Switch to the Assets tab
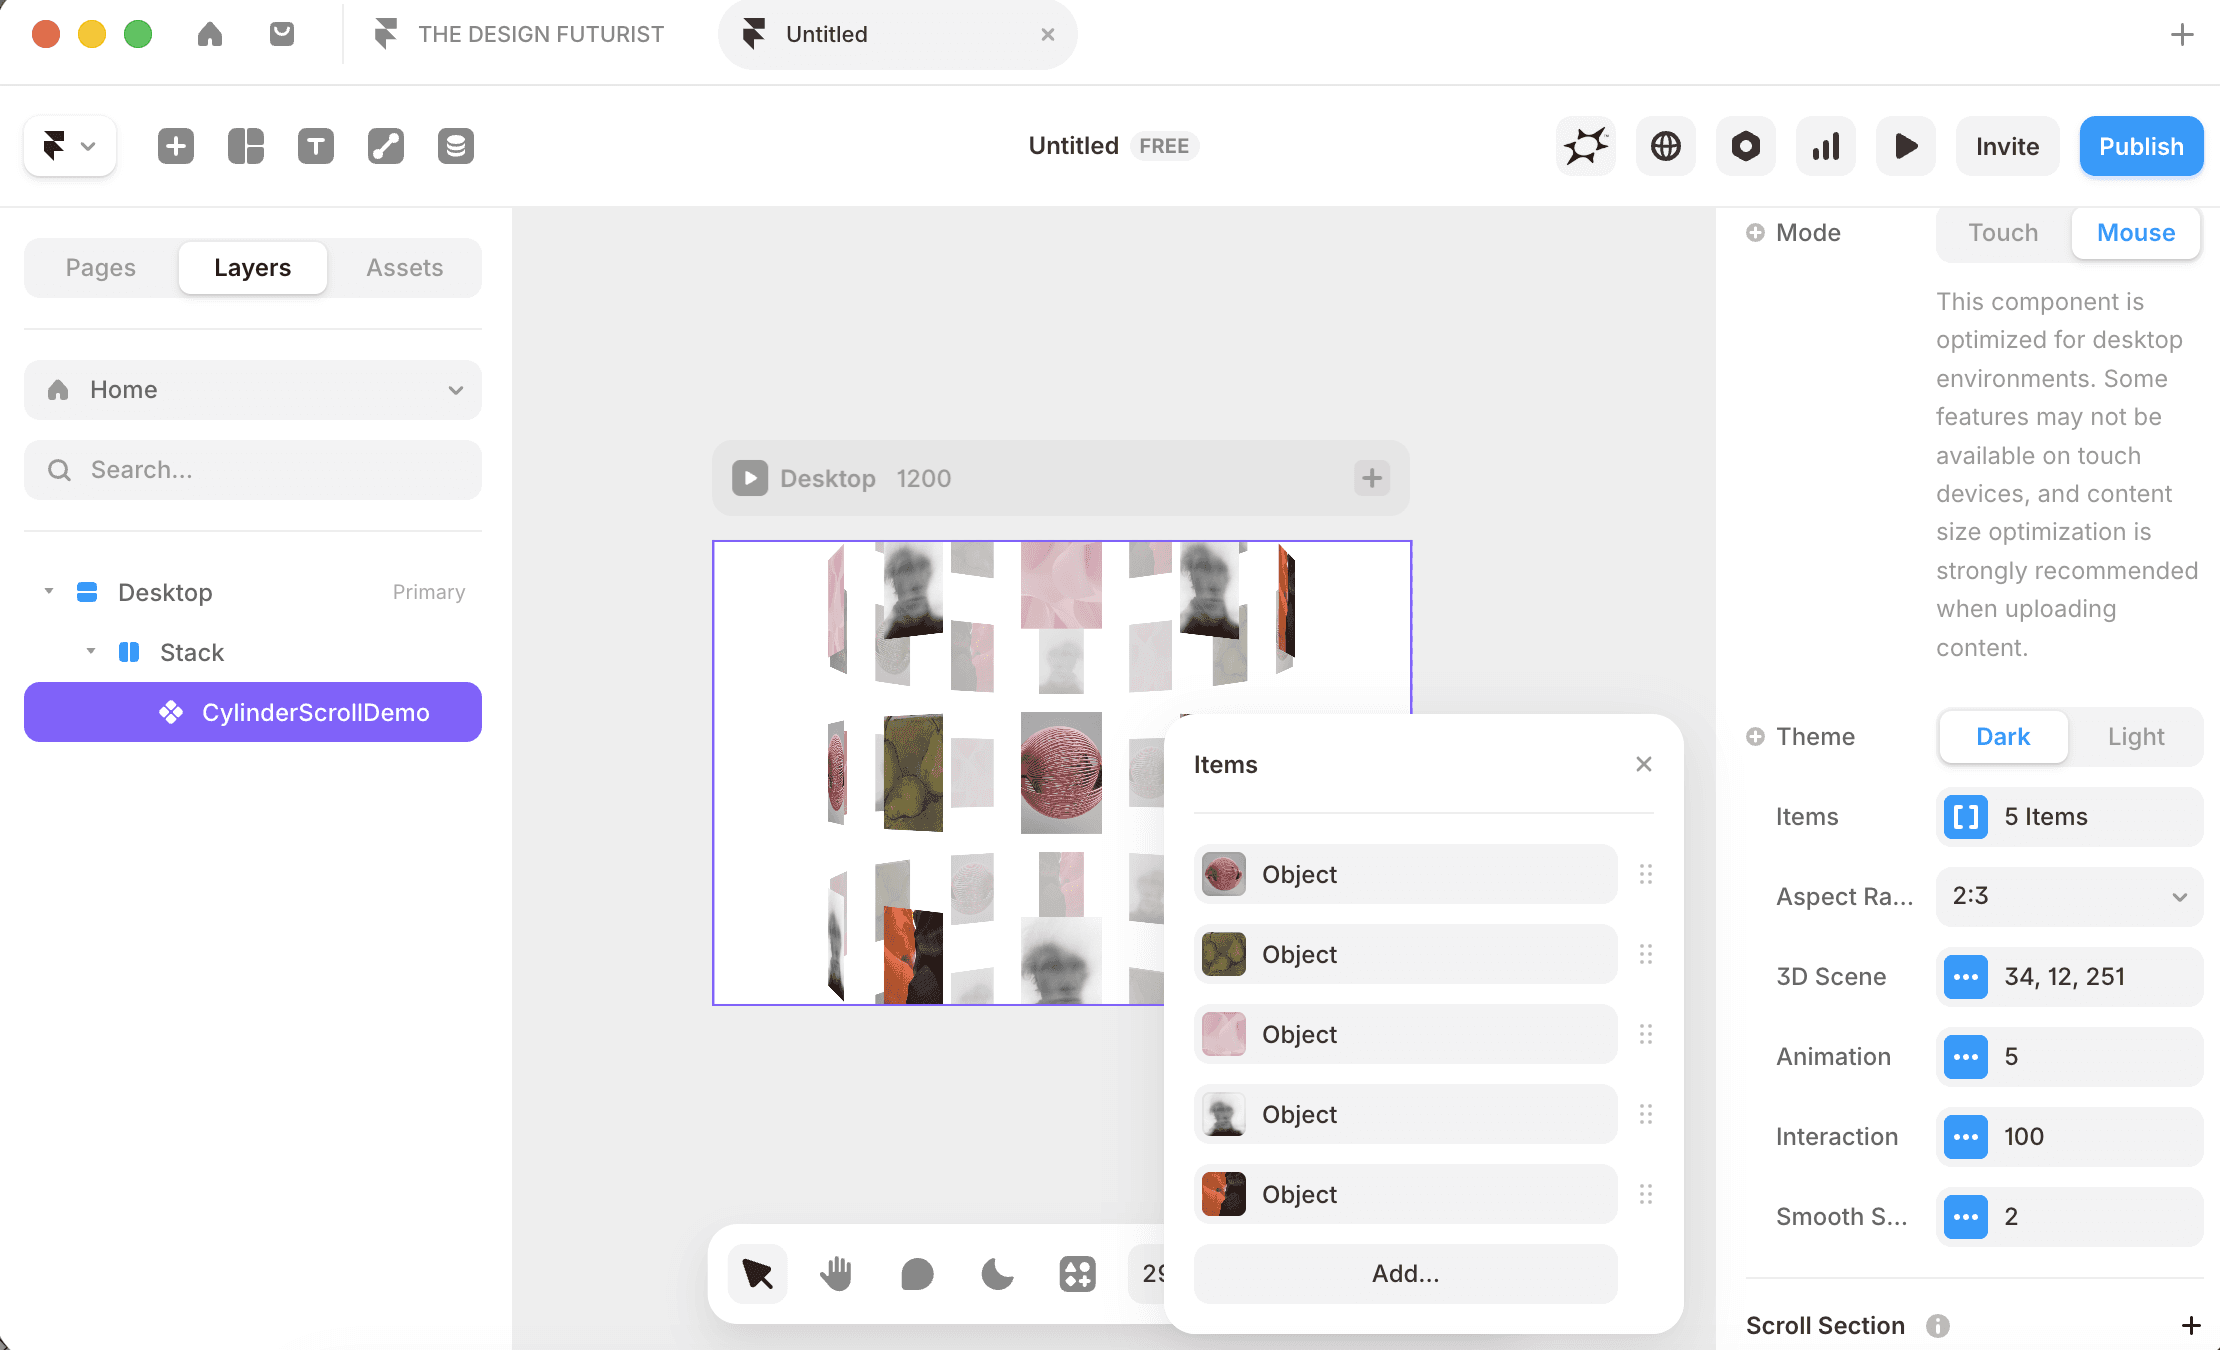Image resolution: width=2220 pixels, height=1350 pixels. click(404, 268)
